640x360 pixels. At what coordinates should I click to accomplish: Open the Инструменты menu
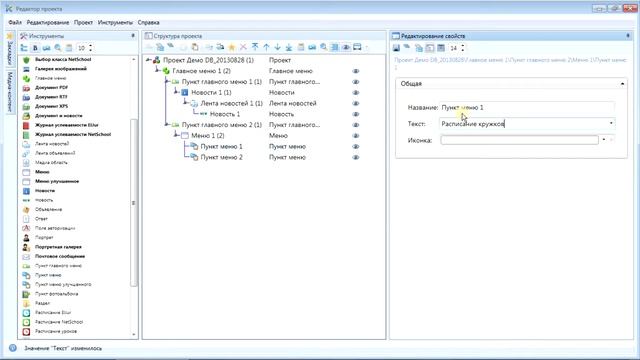tap(116, 22)
